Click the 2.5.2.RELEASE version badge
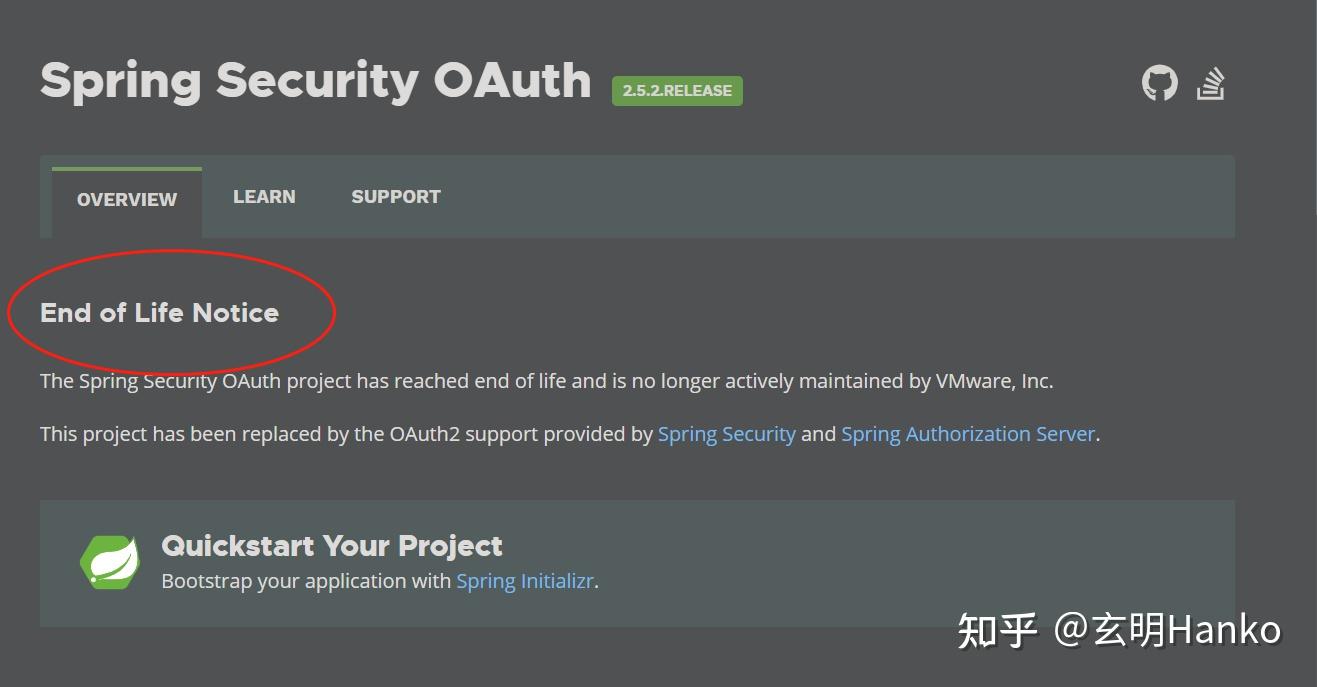 coord(677,90)
